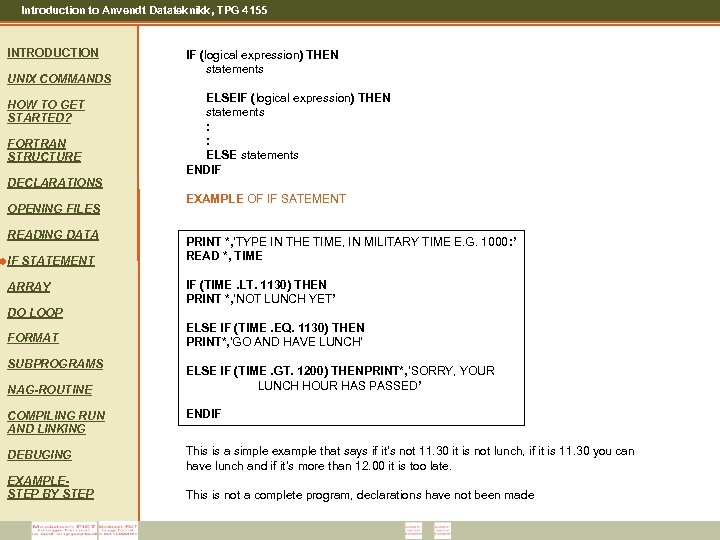Click the 'READ *, TIME' code line
Viewport: 720px width, 540px height.
(224, 256)
